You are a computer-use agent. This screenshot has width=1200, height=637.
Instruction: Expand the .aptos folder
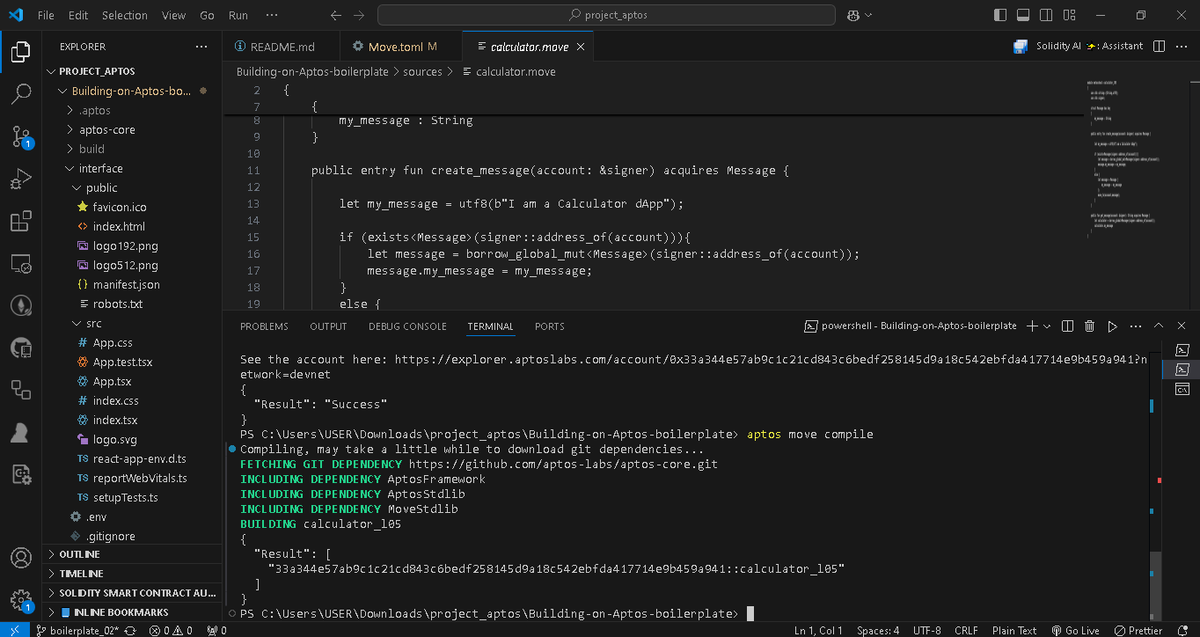point(95,111)
